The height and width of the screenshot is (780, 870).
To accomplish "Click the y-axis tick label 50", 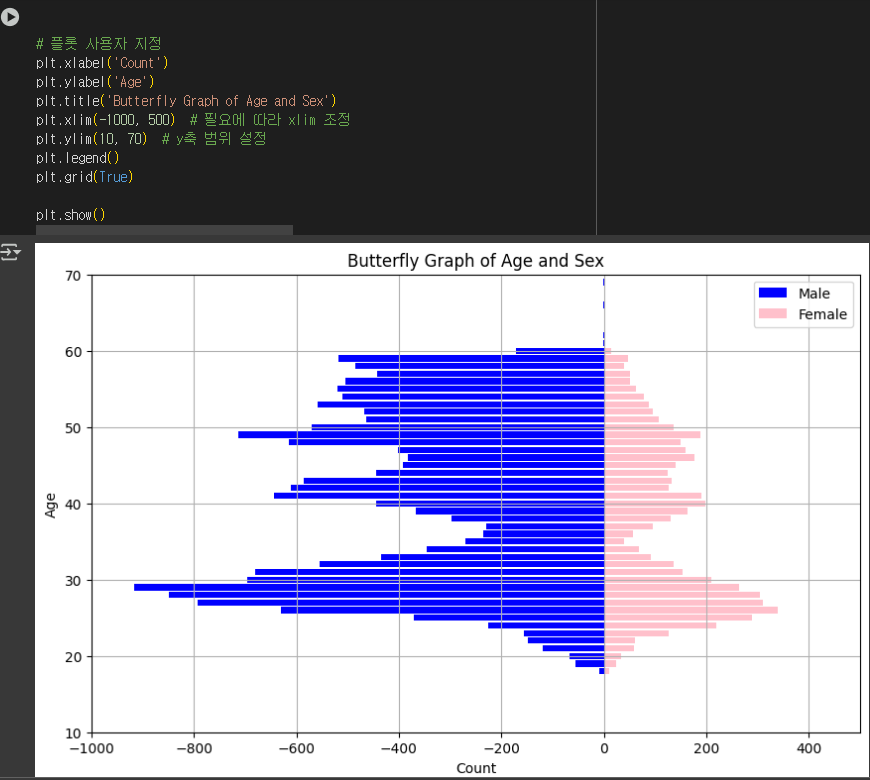I will click(73, 428).
